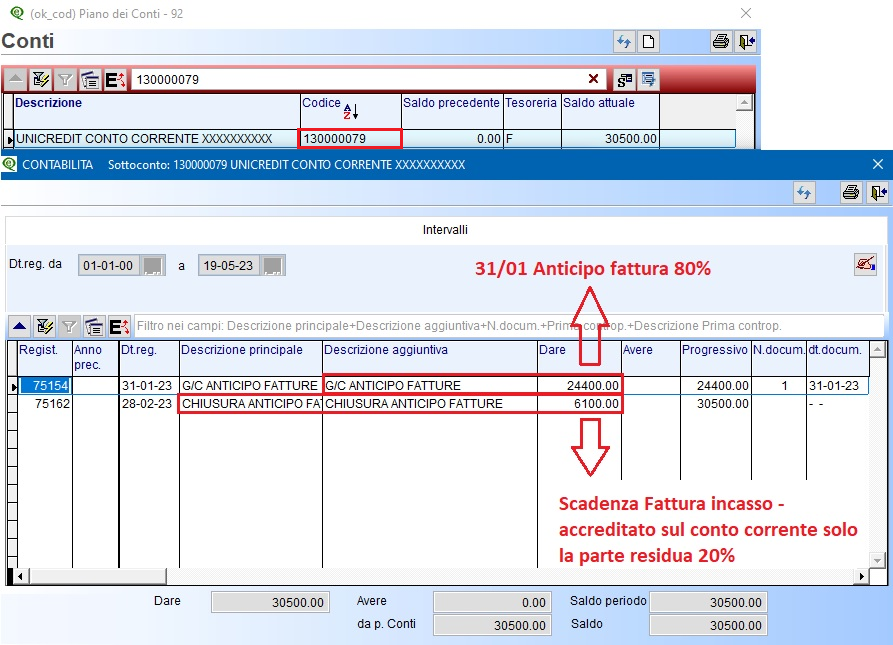Click last icon on Conti red search bar
The image size is (893, 645).
click(648, 80)
